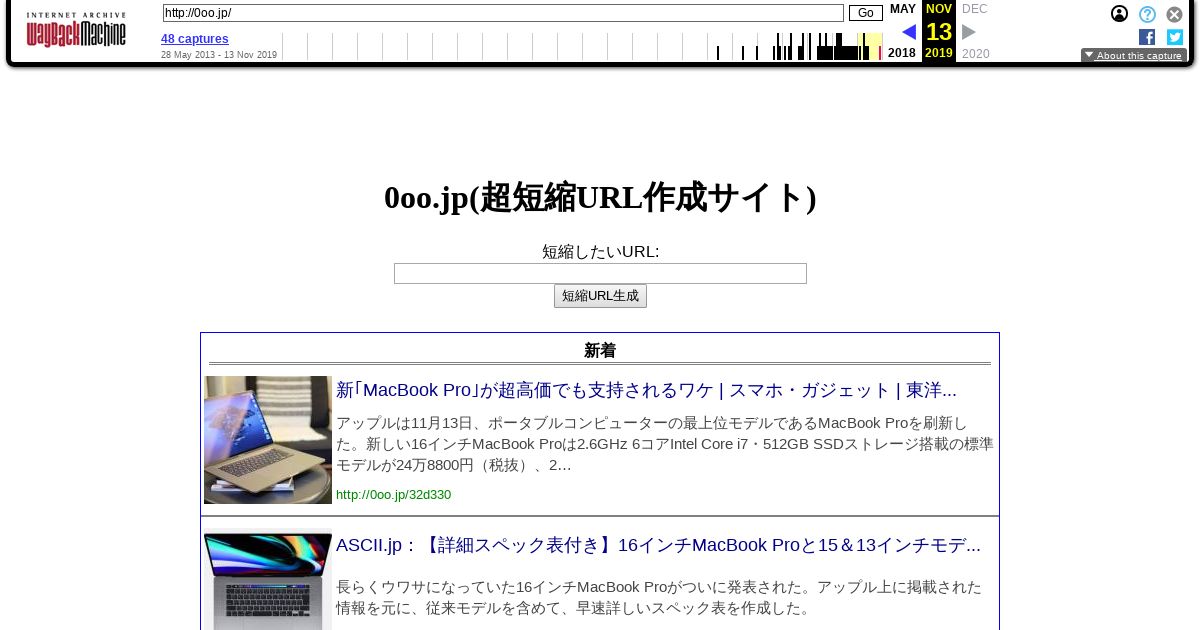Screen dimensions: 1200x630
Task: Click the highlighted 2019 year label
Action: pos(939,53)
